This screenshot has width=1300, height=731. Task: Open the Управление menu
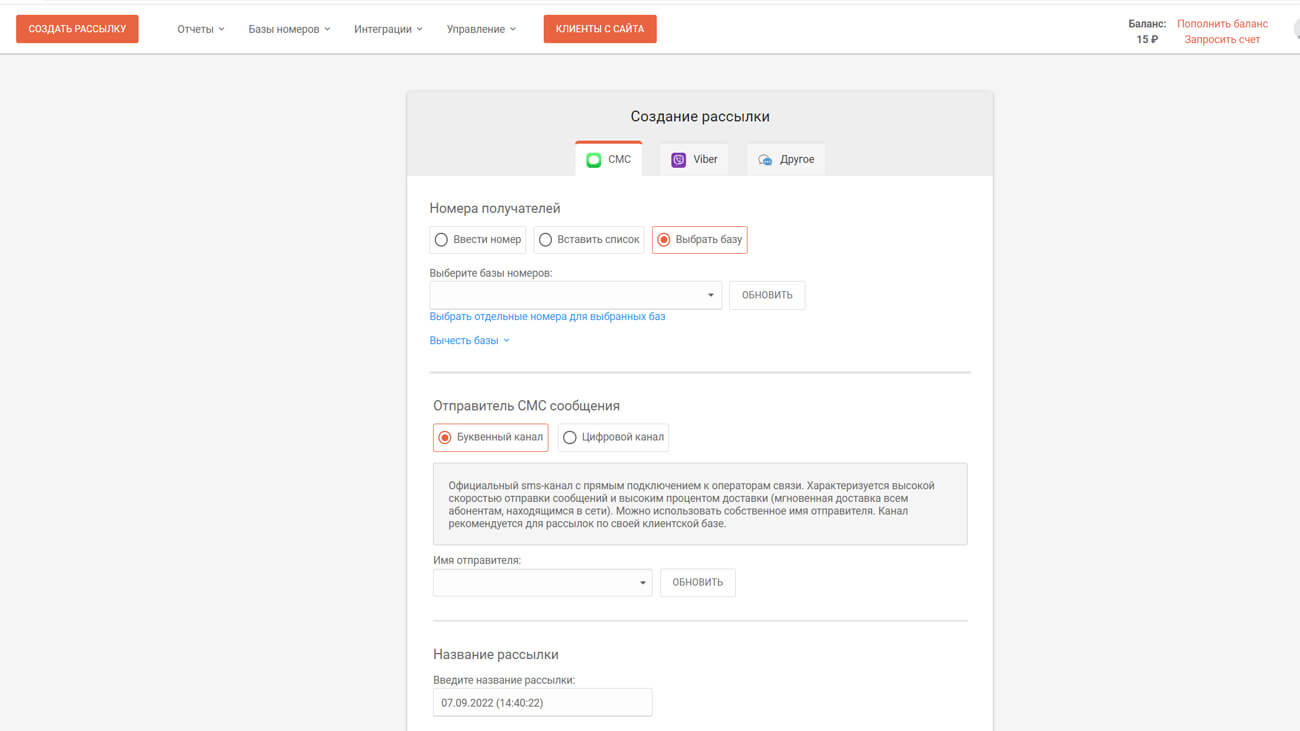point(481,29)
